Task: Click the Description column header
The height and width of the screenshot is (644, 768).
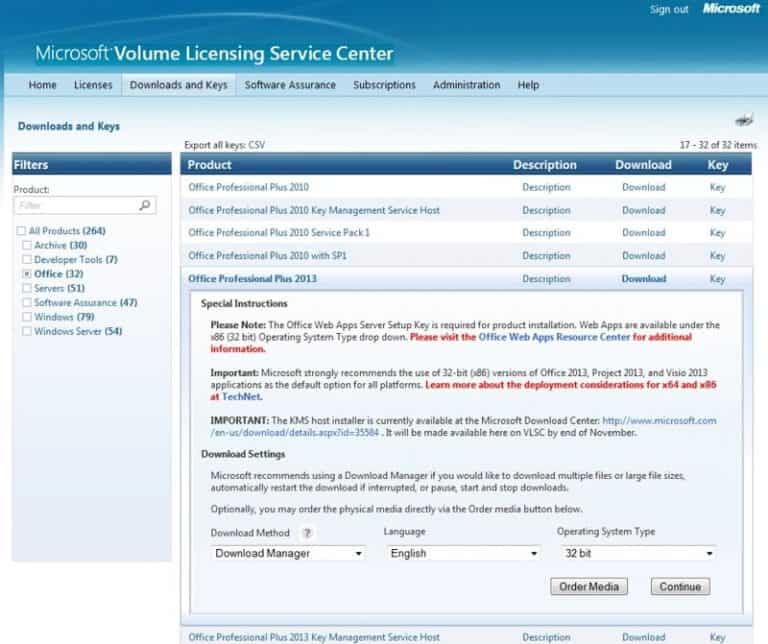Action: (545, 165)
